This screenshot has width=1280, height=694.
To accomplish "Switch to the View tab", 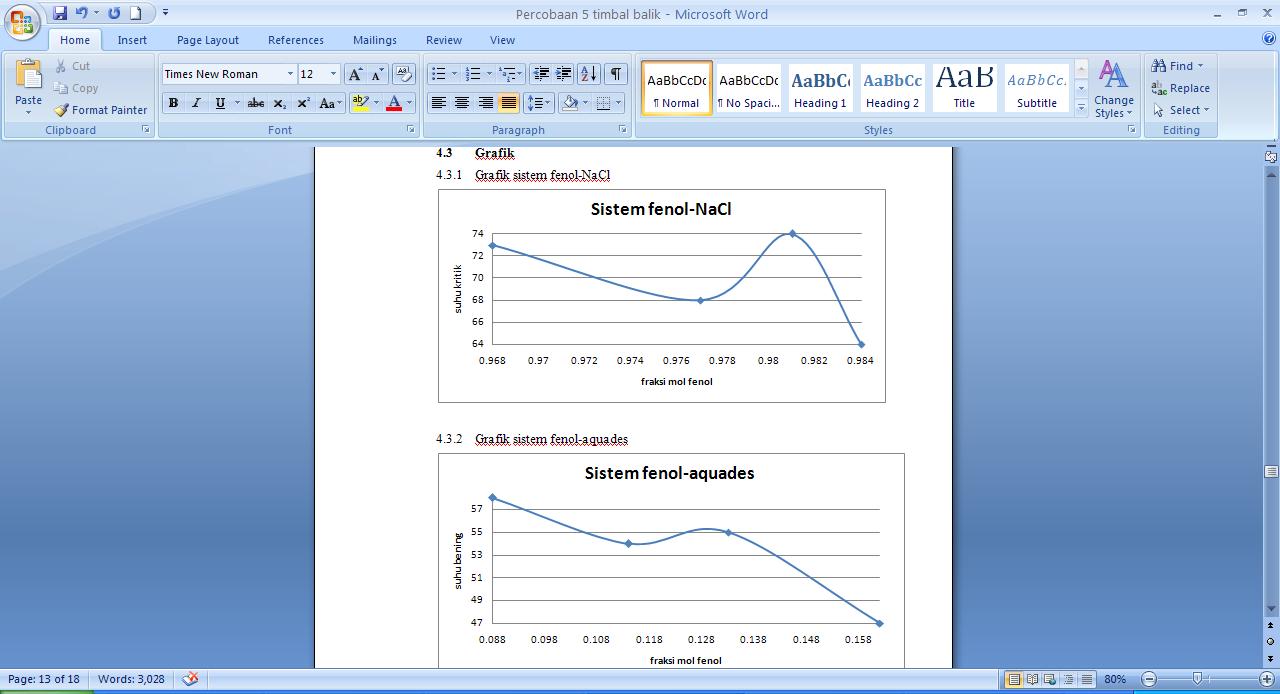I will click(x=502, y=40).
